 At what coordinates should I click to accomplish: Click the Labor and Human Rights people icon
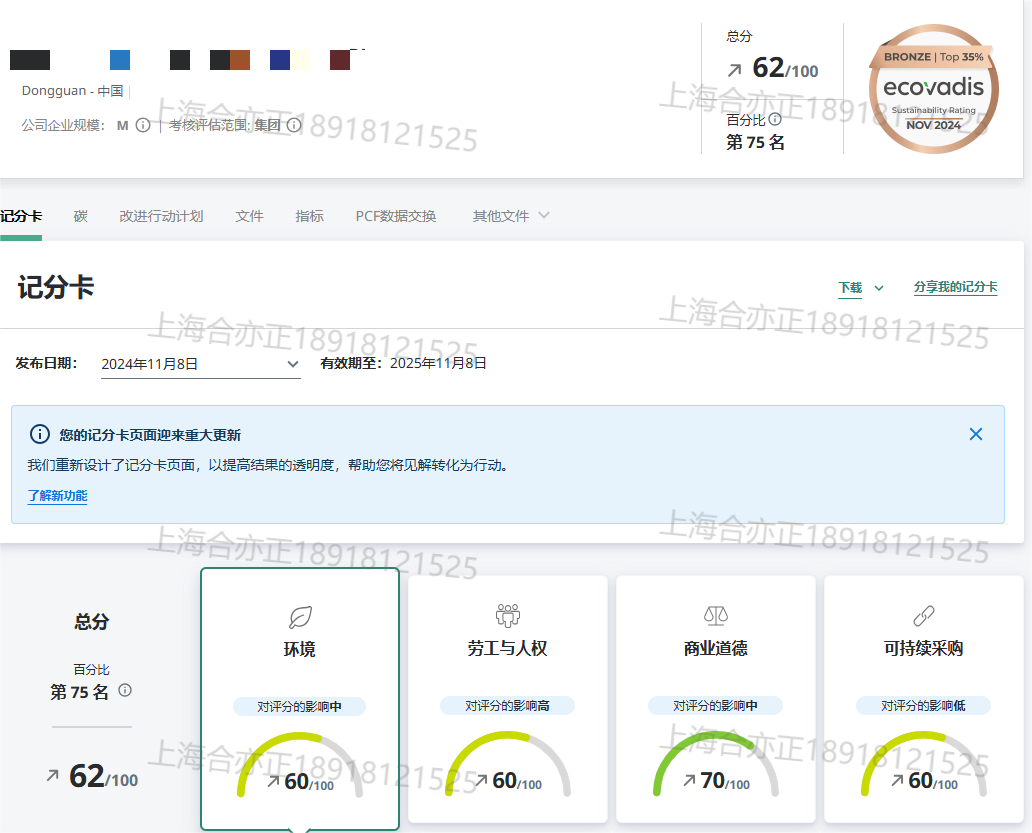click(508, 615)
